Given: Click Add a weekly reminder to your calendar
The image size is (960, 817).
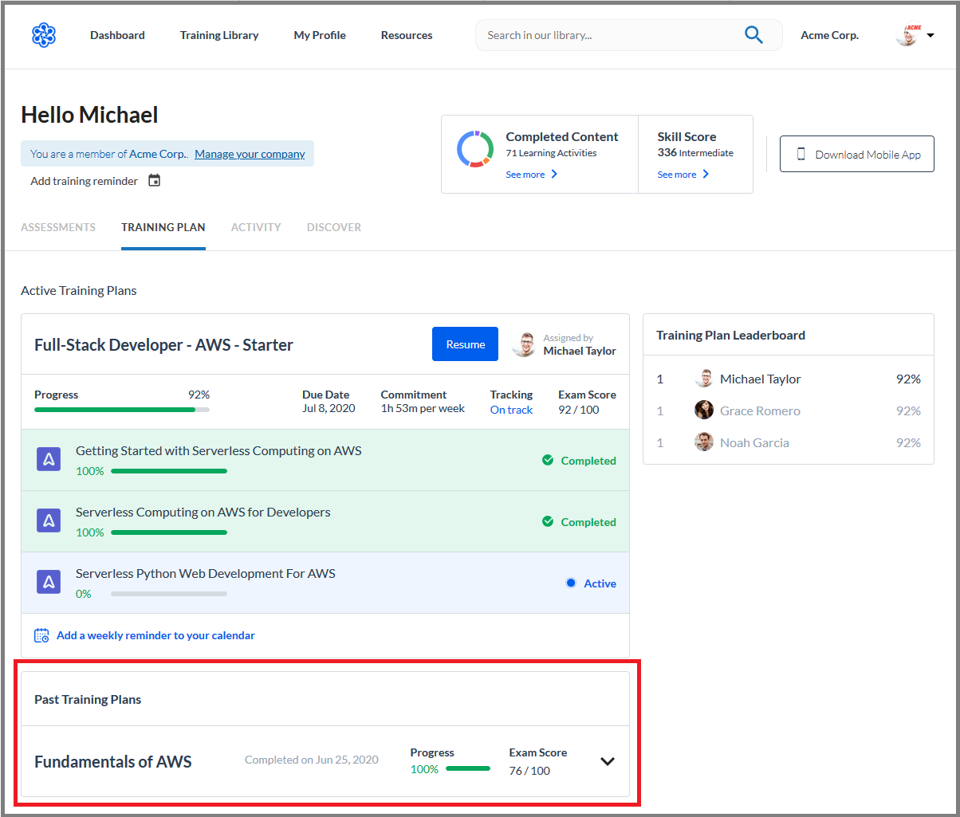Looking at the screenshot, I should (156, 636).
